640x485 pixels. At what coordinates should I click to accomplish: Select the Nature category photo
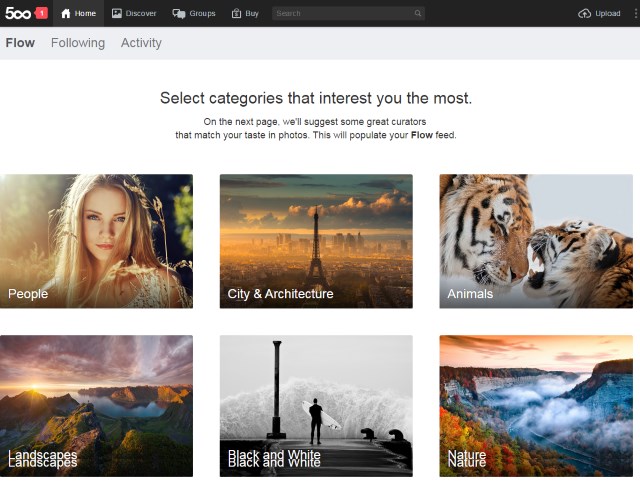point(536,406)
